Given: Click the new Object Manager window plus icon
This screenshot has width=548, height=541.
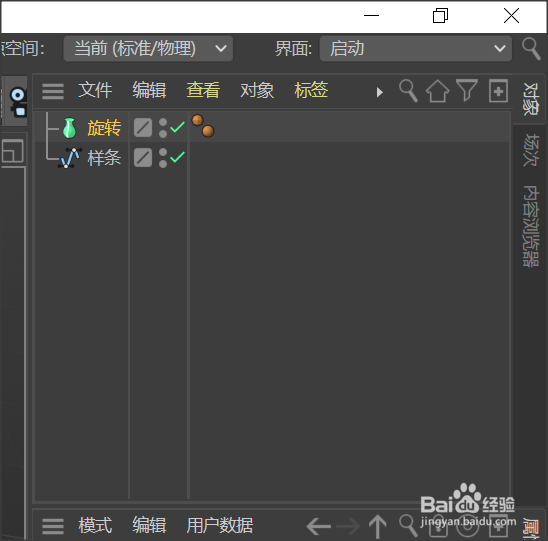Looking at the screenshot, I should pyautogui.click(x=498, y=91).
